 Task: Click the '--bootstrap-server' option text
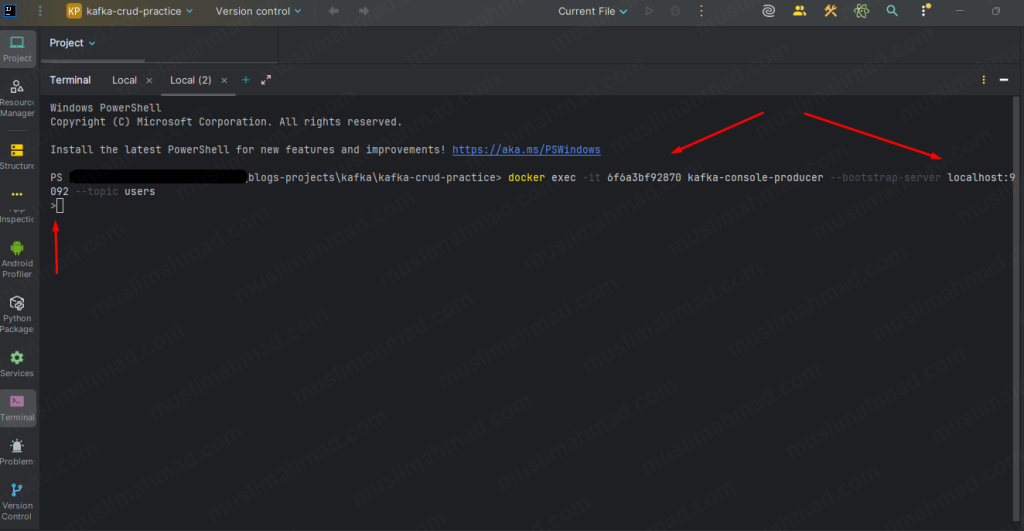coord(885,178)
